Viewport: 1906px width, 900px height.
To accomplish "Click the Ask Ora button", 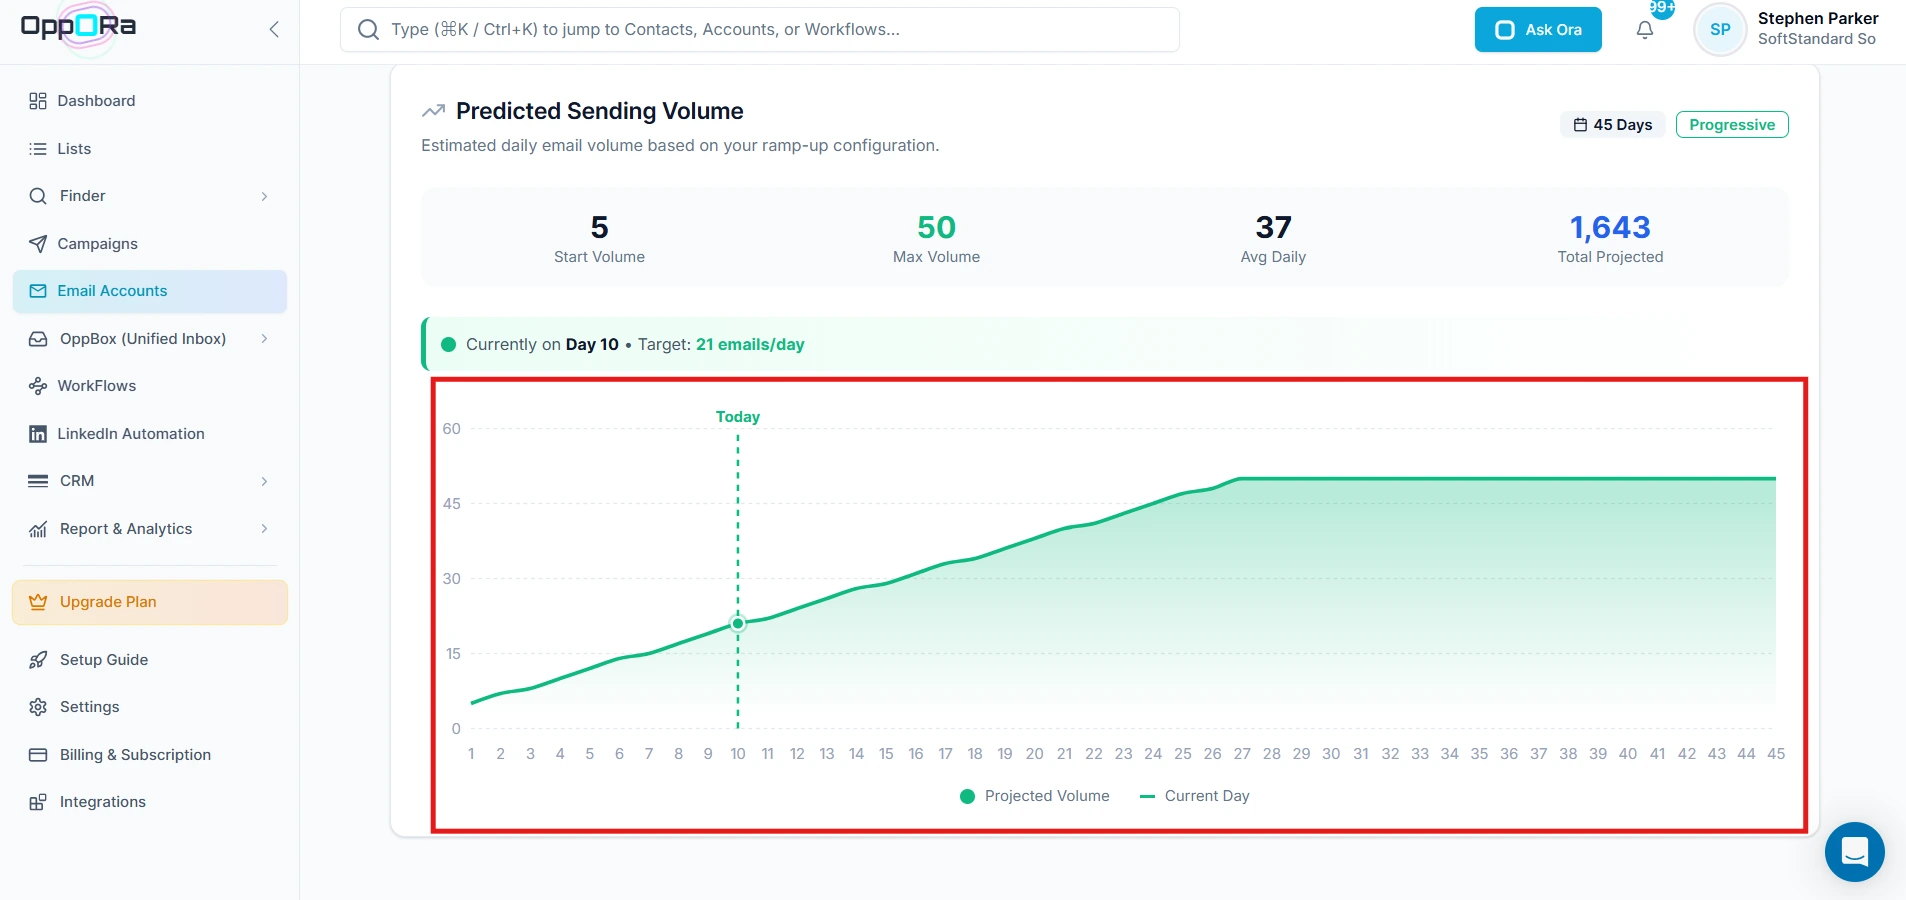I will tap(1537, 30).
